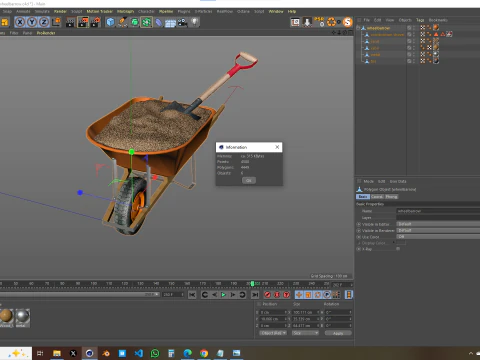
Task: Open the Window menu
Action: tap(276, 11)
